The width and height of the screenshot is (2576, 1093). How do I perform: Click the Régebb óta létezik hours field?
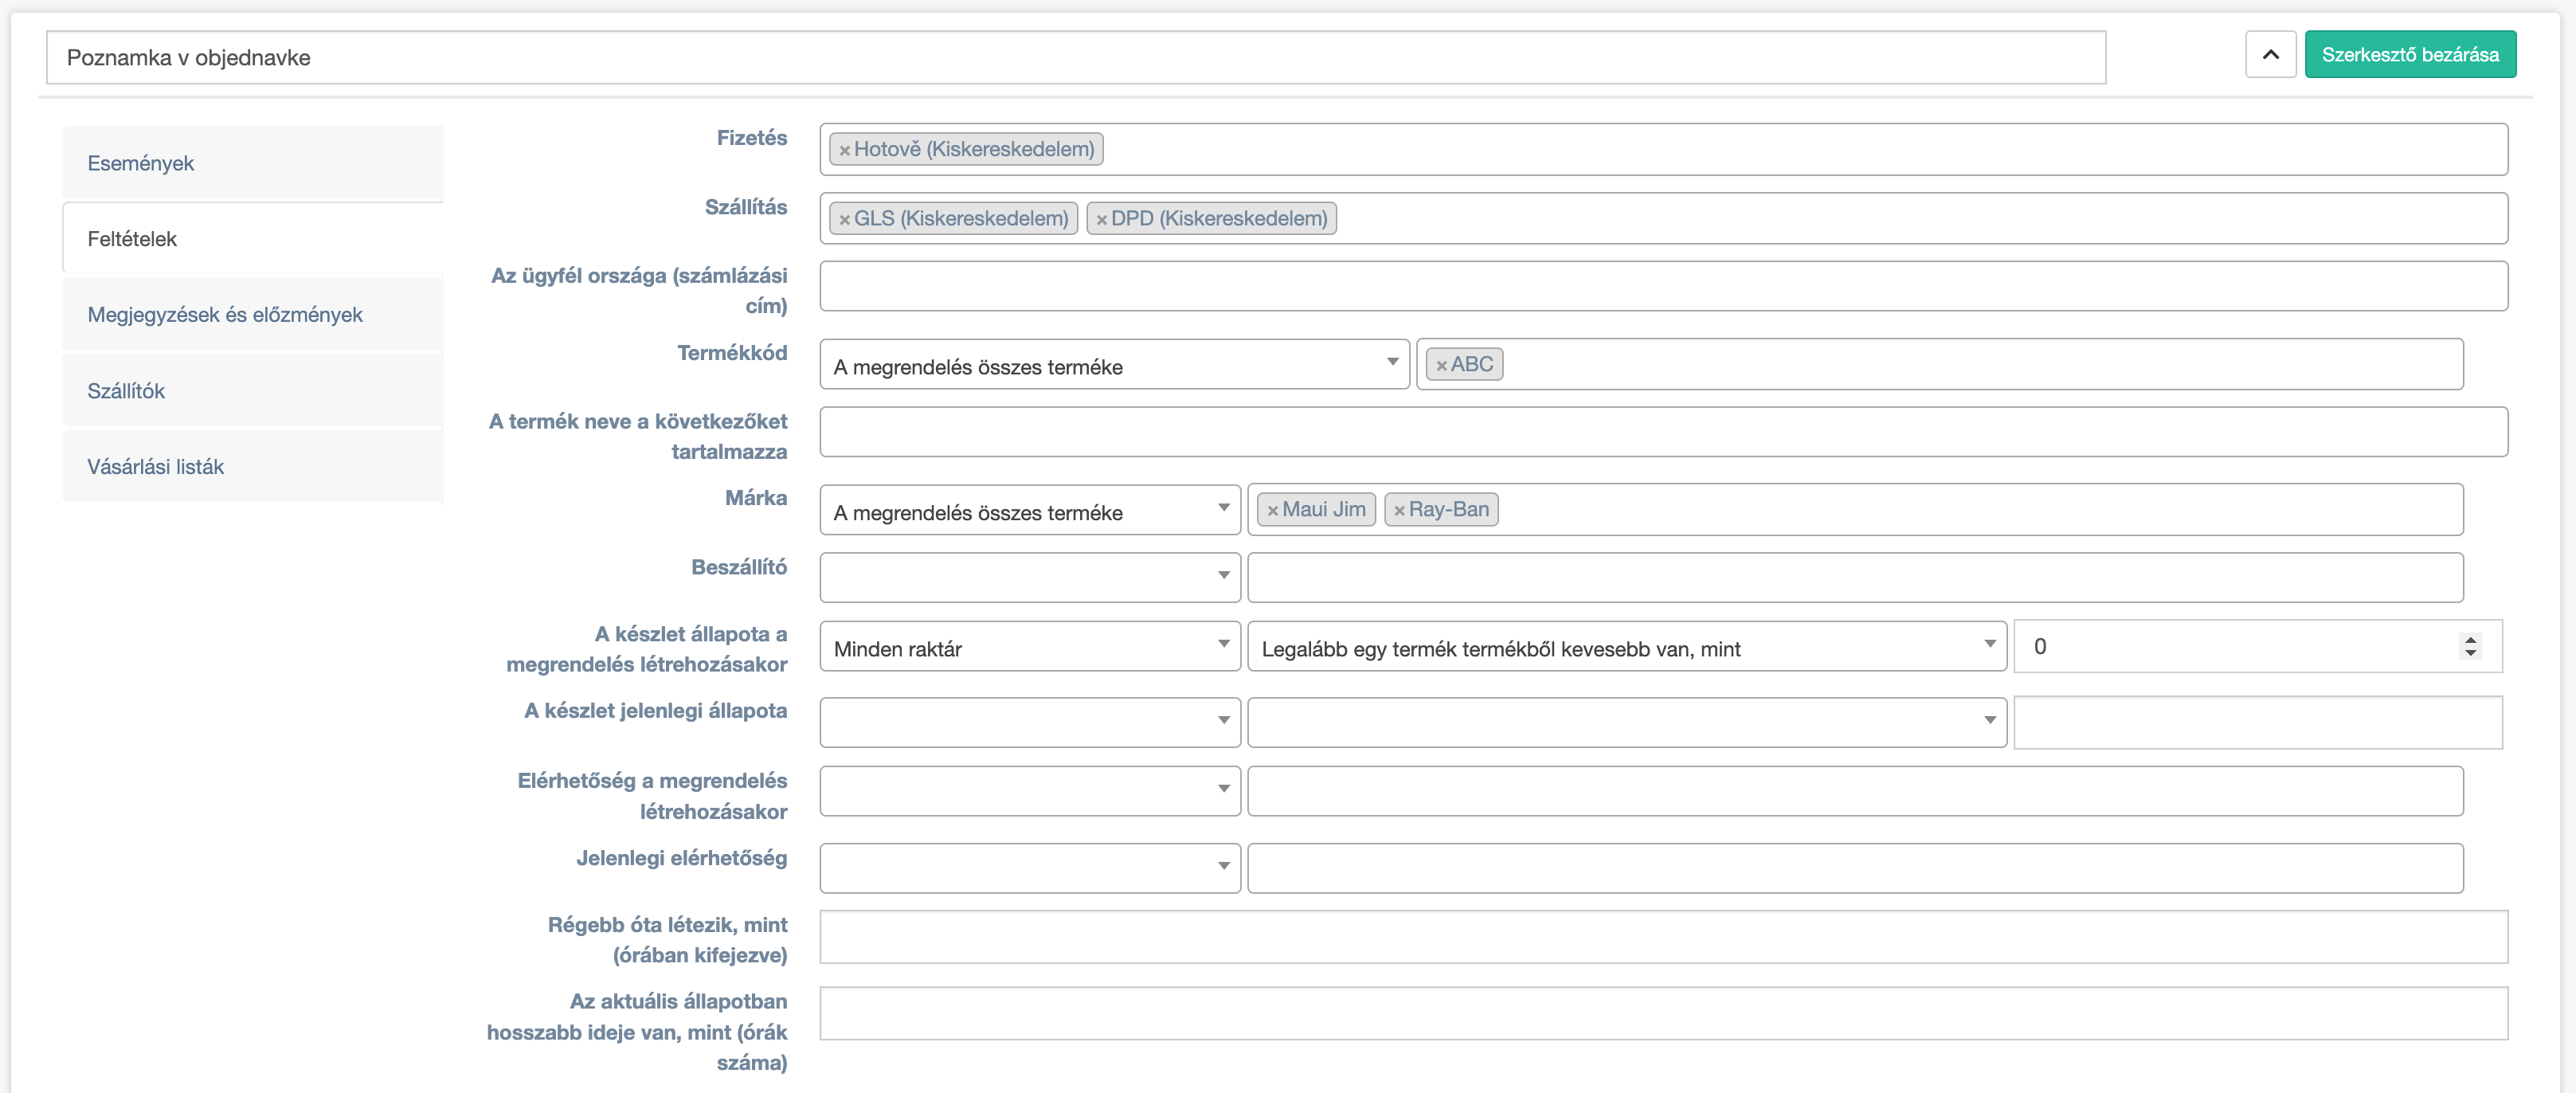point(1664,937)
